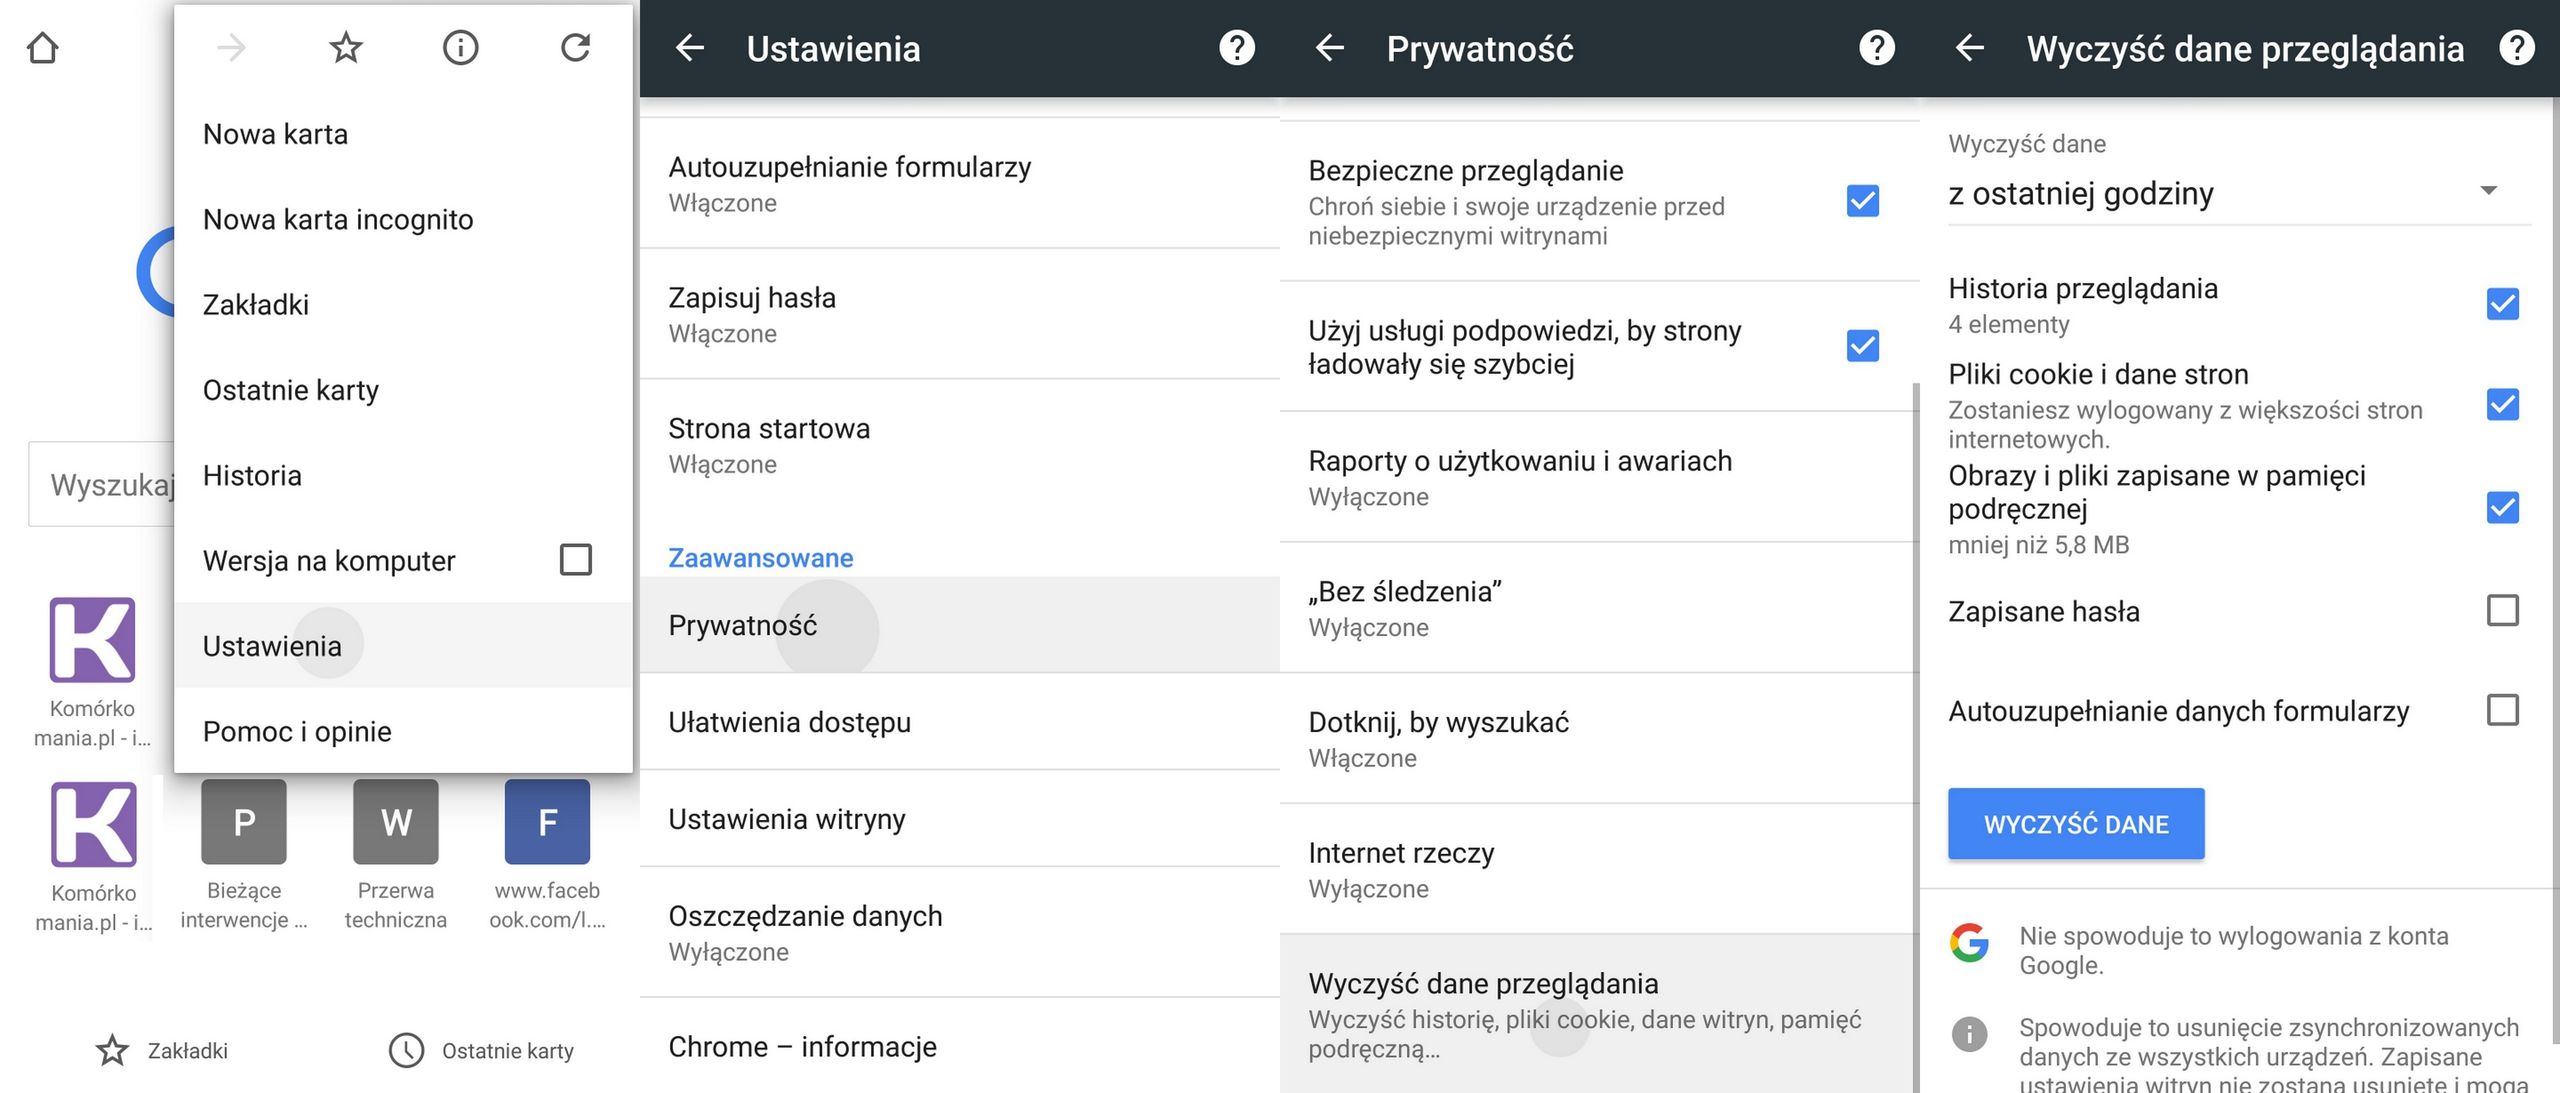The width and height of the screenshot is (2560, 1093).
Task: Open Ostatnie karty clock icon at bottom
Action: (407, 1050)
